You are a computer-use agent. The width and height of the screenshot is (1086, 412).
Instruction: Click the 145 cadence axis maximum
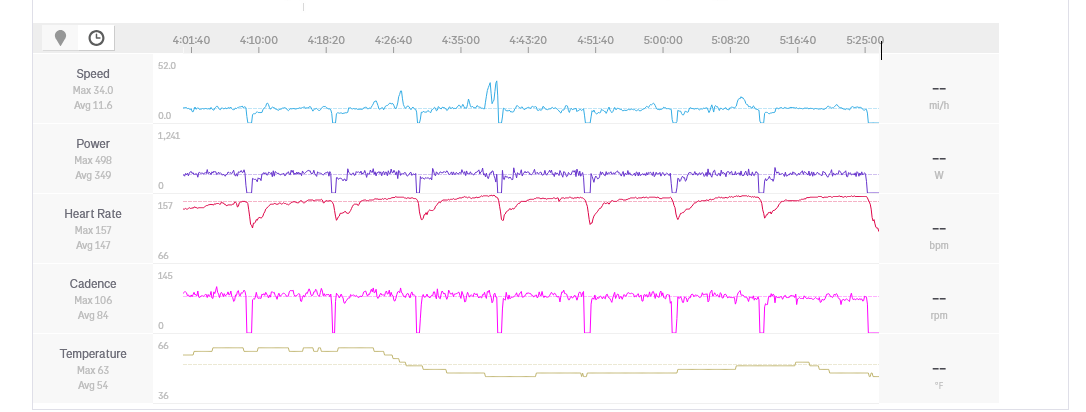(x=165, y=276)
